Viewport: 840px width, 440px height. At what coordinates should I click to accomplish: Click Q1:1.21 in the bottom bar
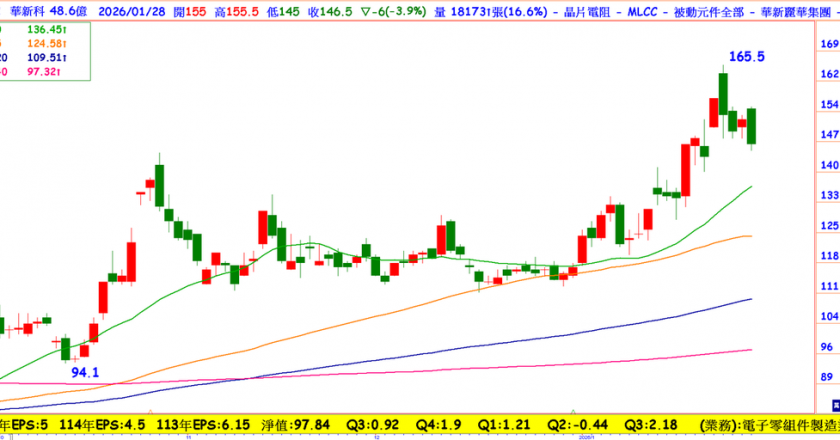(504, 425)
